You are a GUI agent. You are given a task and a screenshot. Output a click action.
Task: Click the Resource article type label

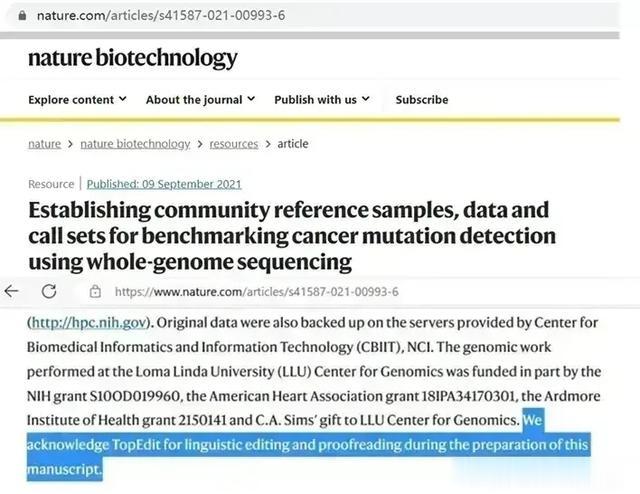point(51,184)
